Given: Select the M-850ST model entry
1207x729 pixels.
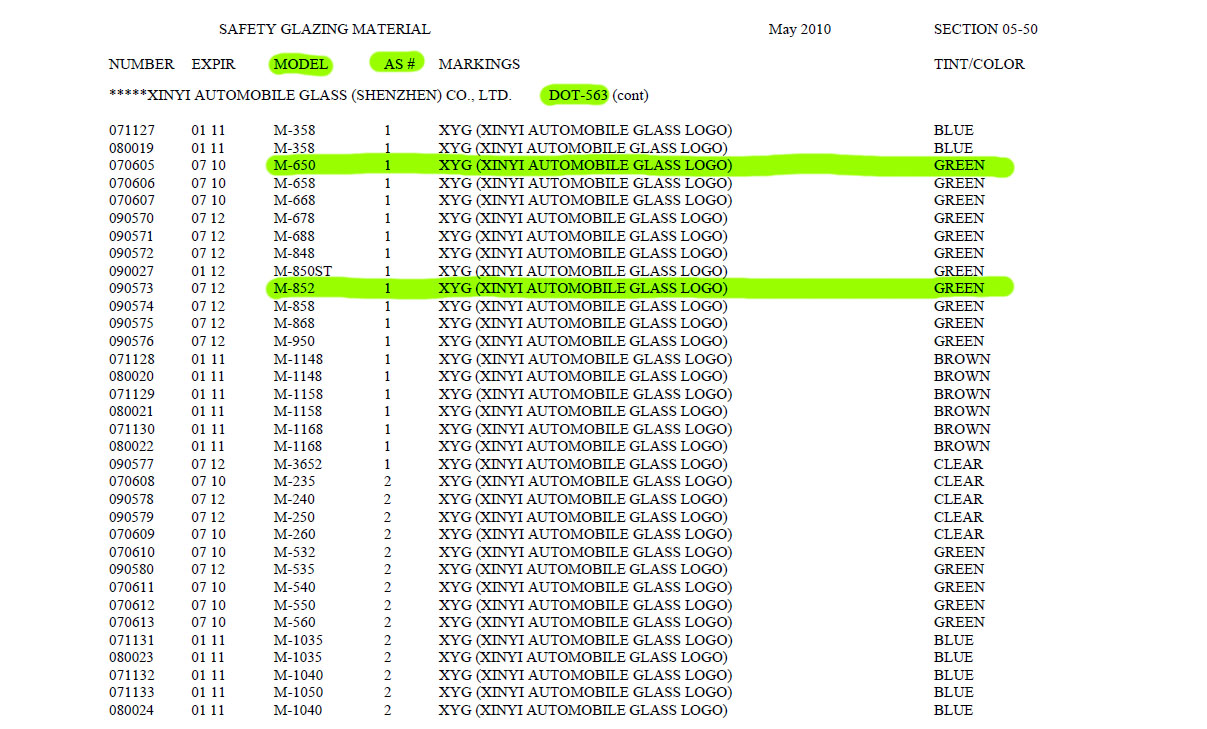Looking at the screenshot, I should 302,271.
